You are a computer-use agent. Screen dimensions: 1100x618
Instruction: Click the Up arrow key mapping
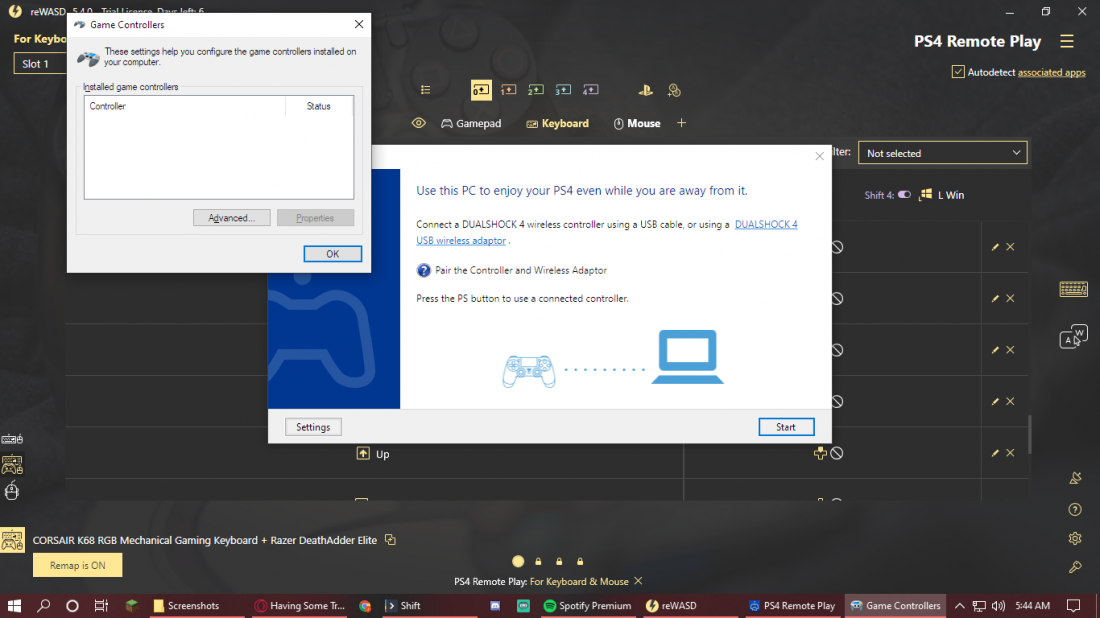click(x=373, y=454)
